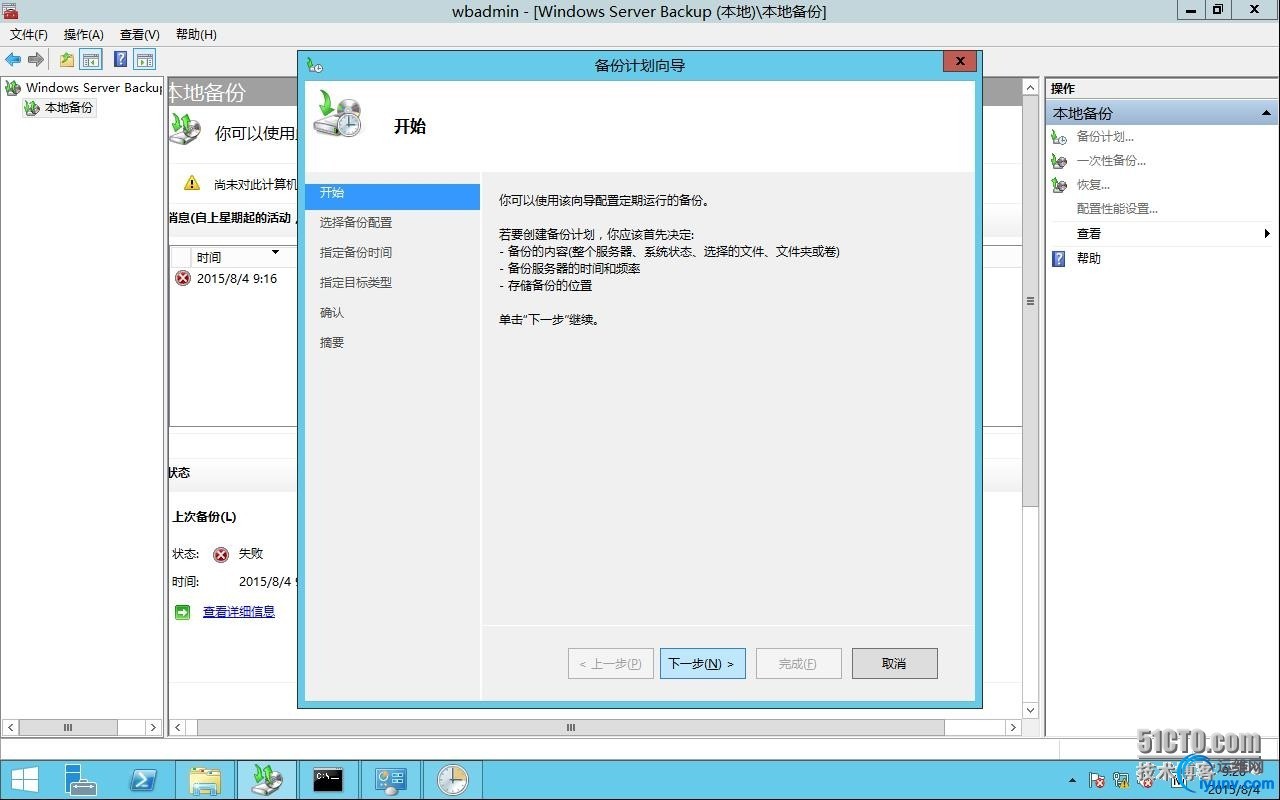Click the center pane scroll-up arrow

tap(1031, 88)
